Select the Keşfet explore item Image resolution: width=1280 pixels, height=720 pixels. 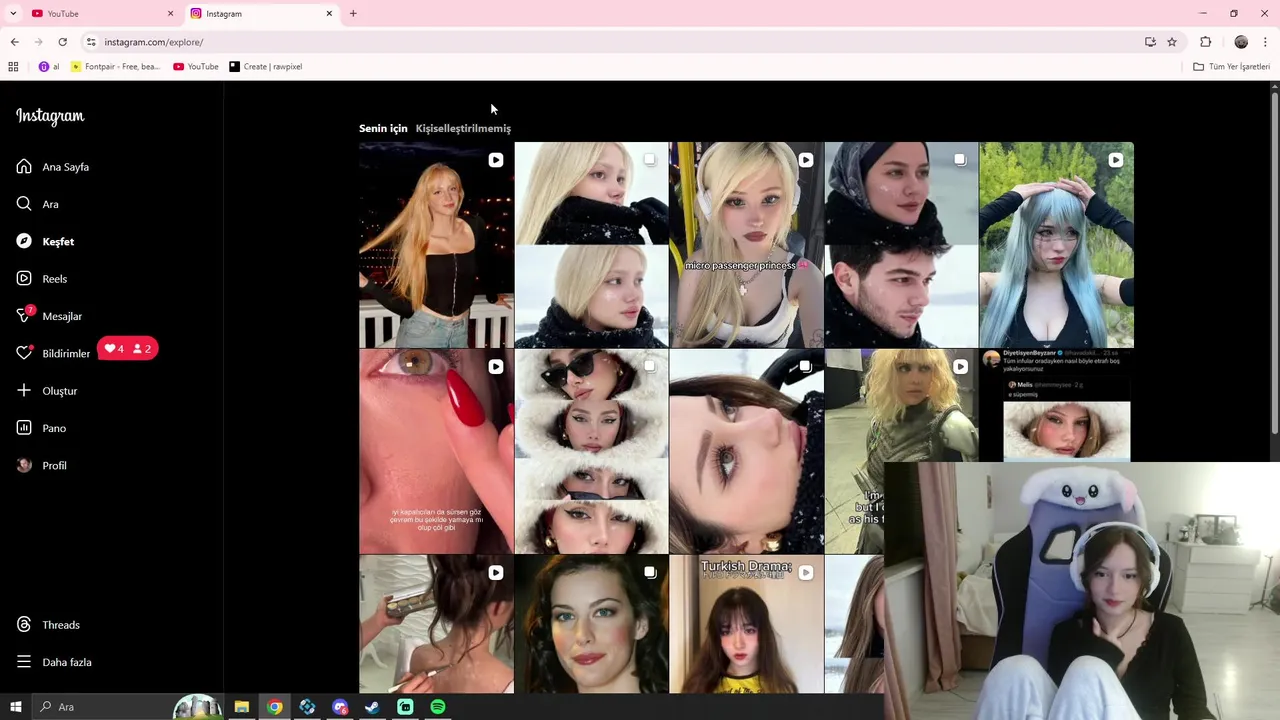point(45,241)
